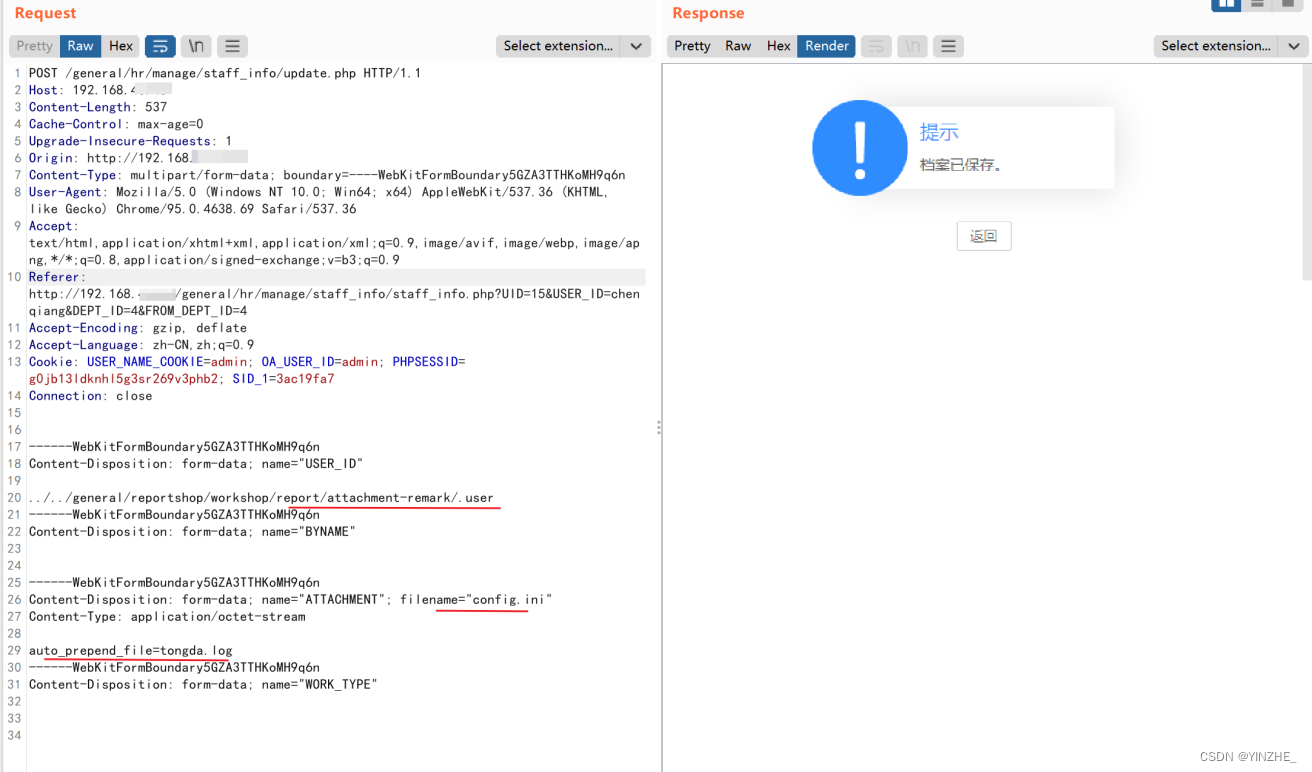
Task: Click the boundary line numbered 17
Action: coord(174,447)
